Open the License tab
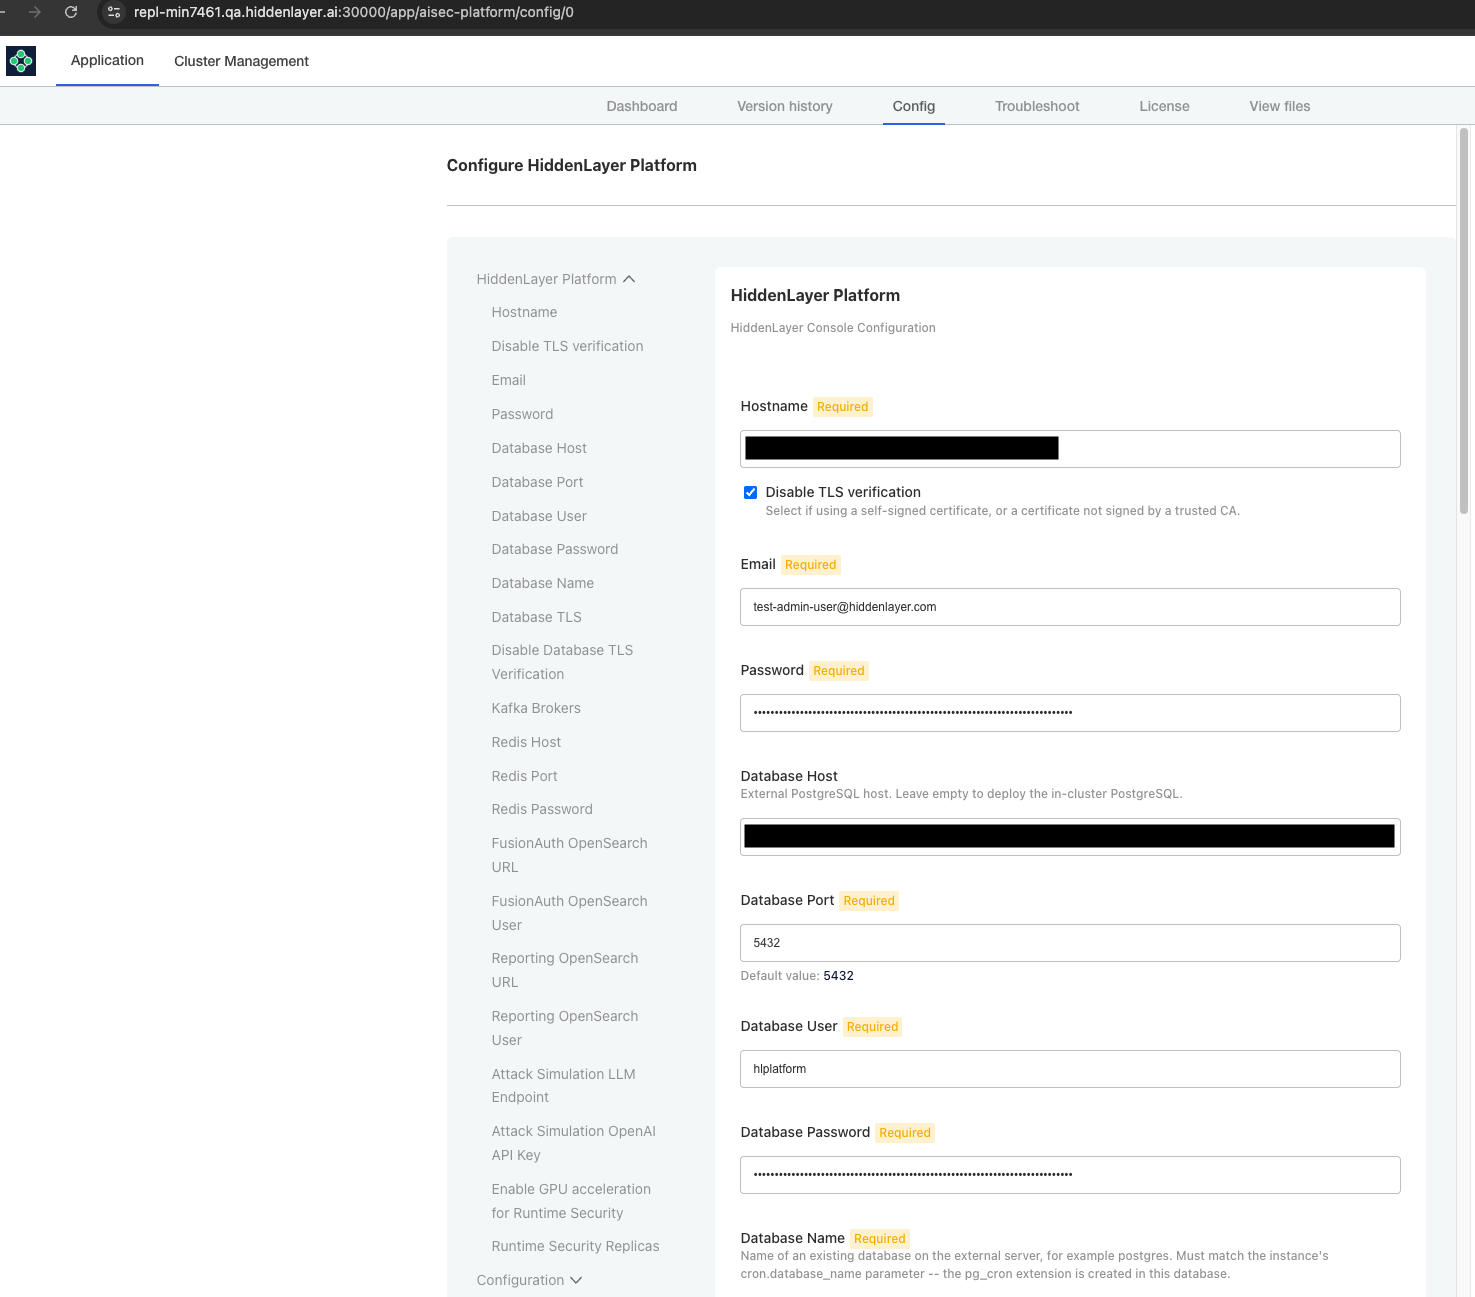This screenshot has height=1297, width=1475. click(x=1164, y=106)
